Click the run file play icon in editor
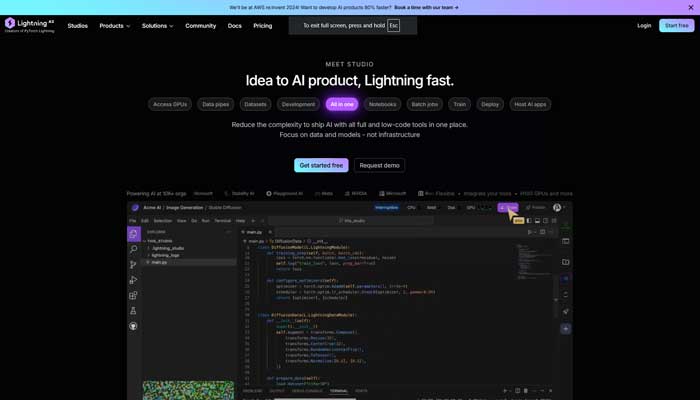Viewport: 700px width, 400px height. (530, 232)
